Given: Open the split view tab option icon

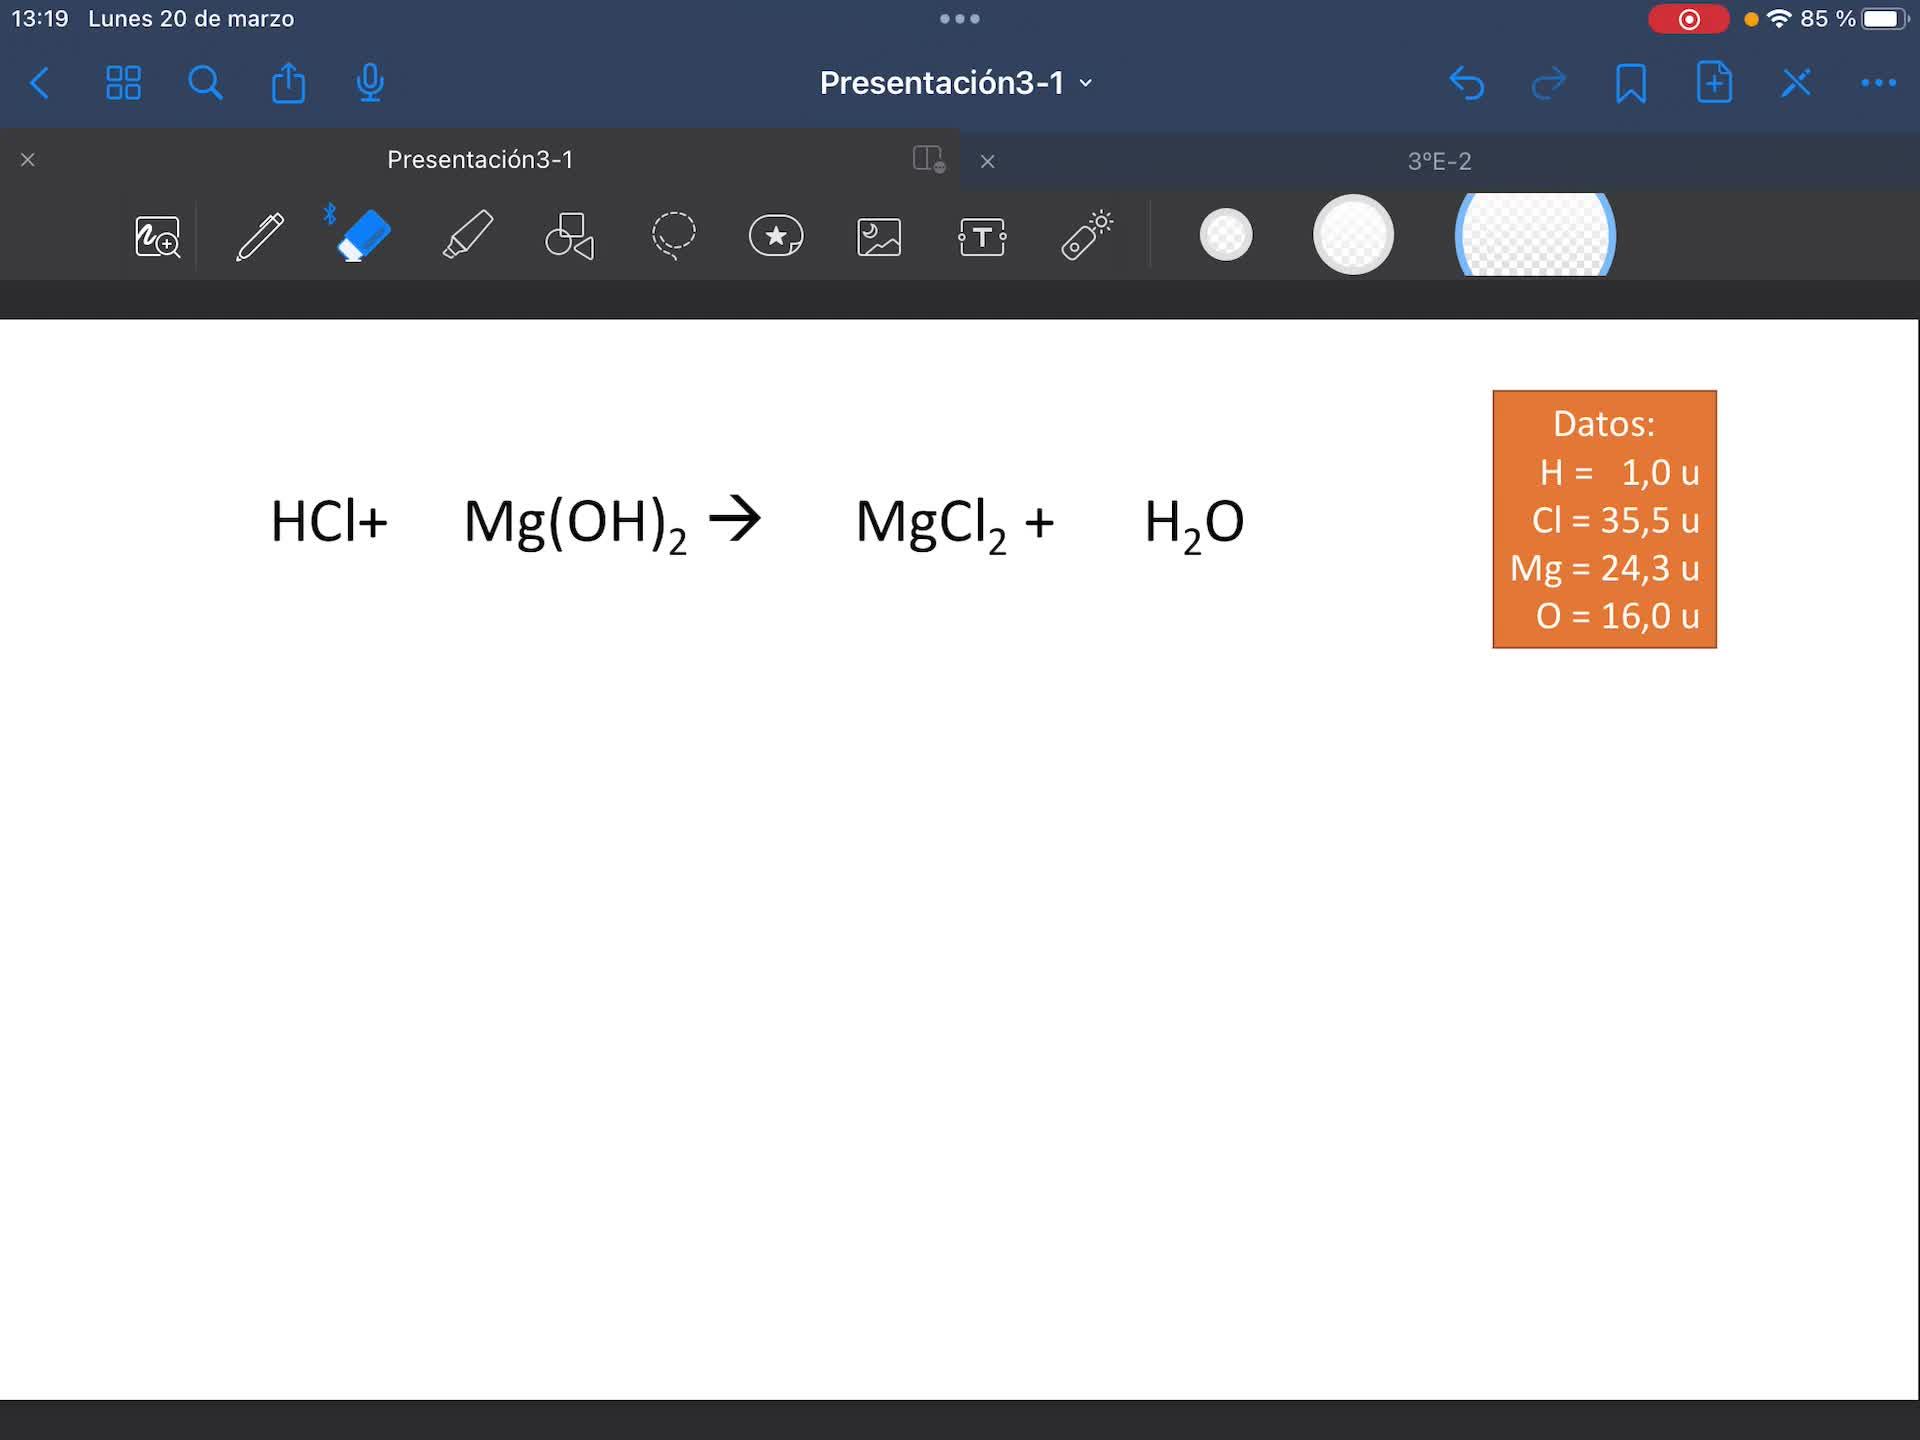Looking at the screenshot, I should click(x=928, y=159).
